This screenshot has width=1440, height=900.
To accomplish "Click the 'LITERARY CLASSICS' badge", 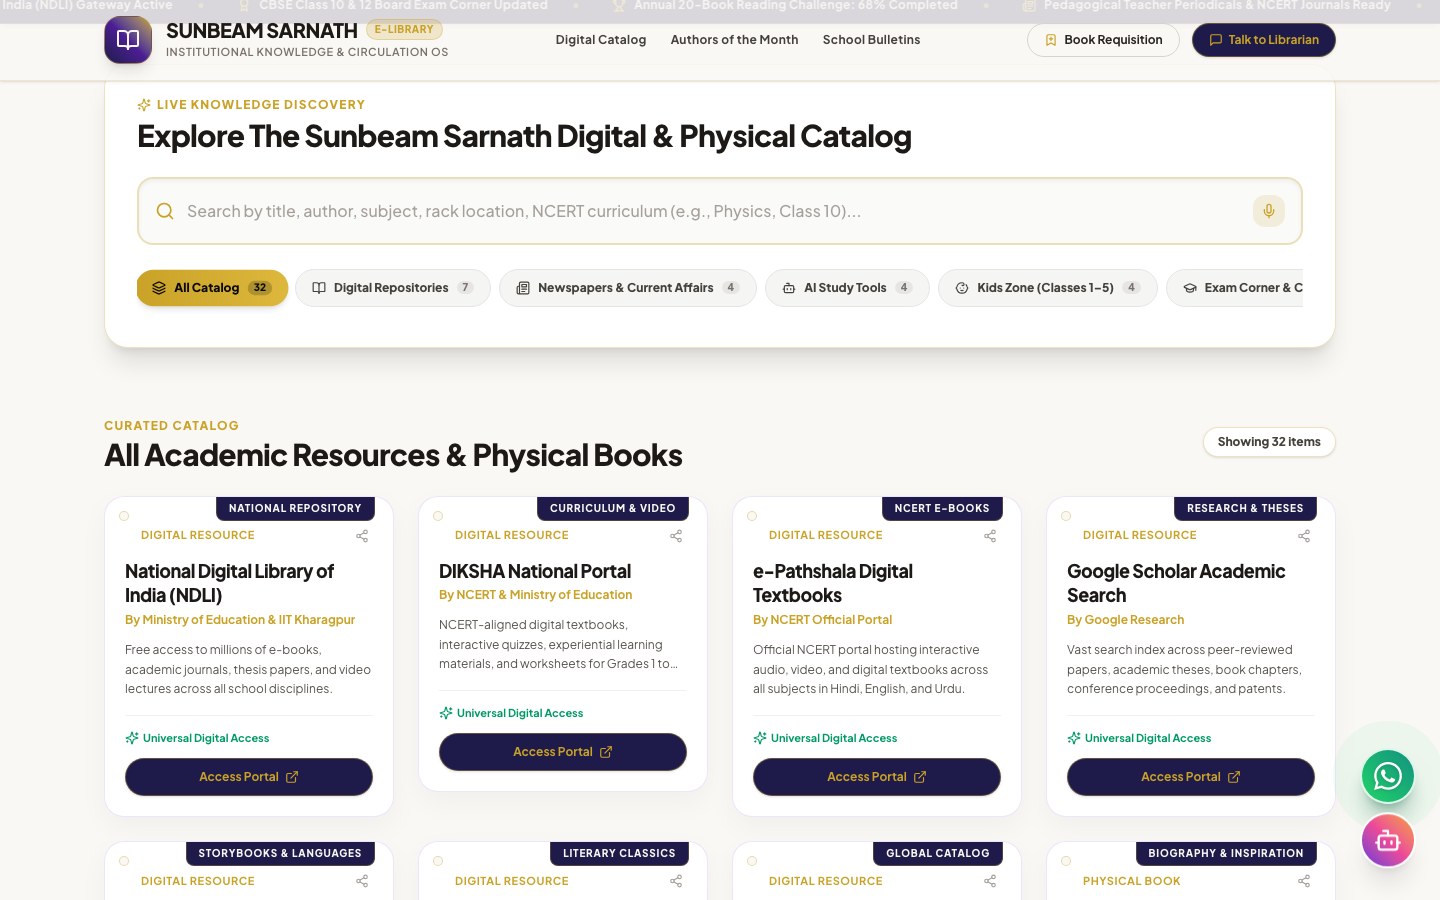I will point(619,853).
